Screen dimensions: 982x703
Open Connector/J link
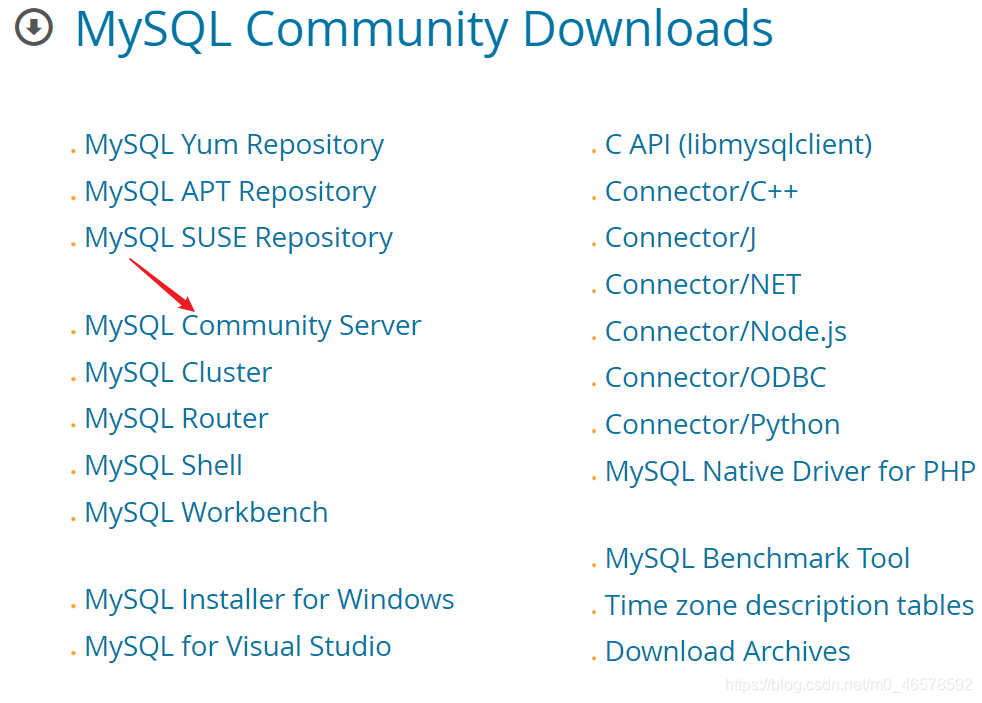pyautogui.click(x=681, y=239)
